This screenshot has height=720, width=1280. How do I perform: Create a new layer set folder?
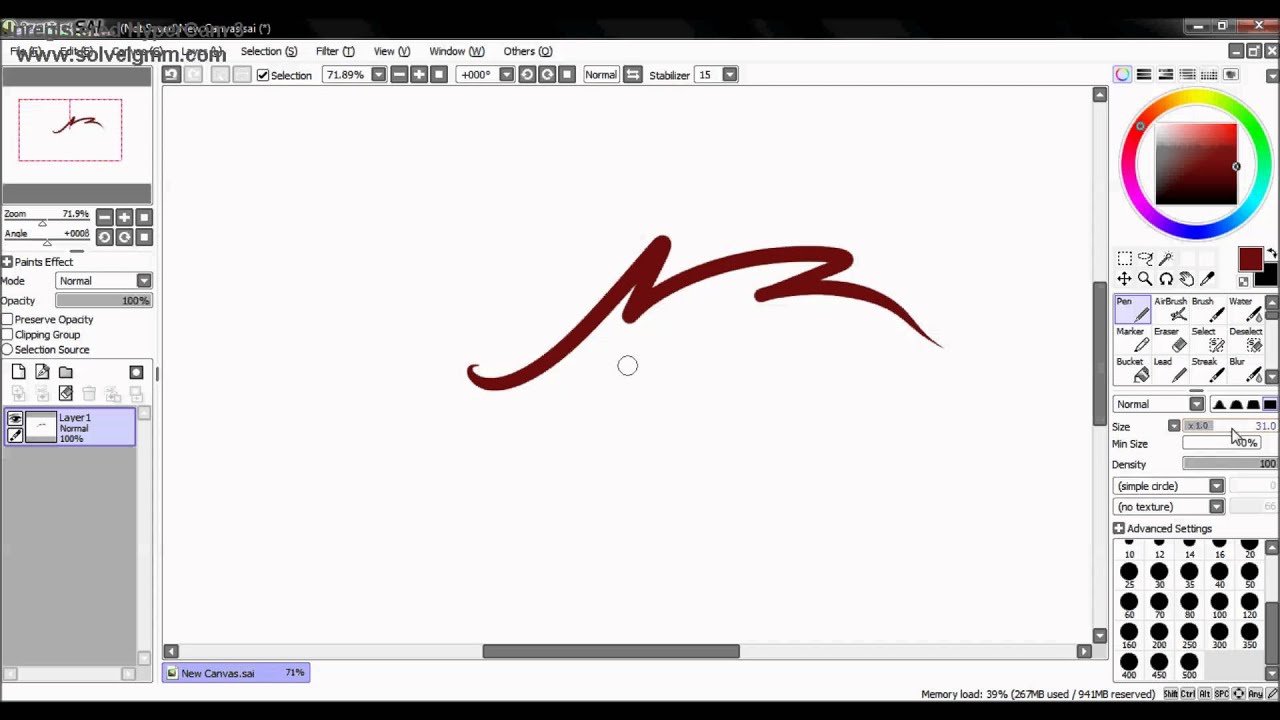65,372
